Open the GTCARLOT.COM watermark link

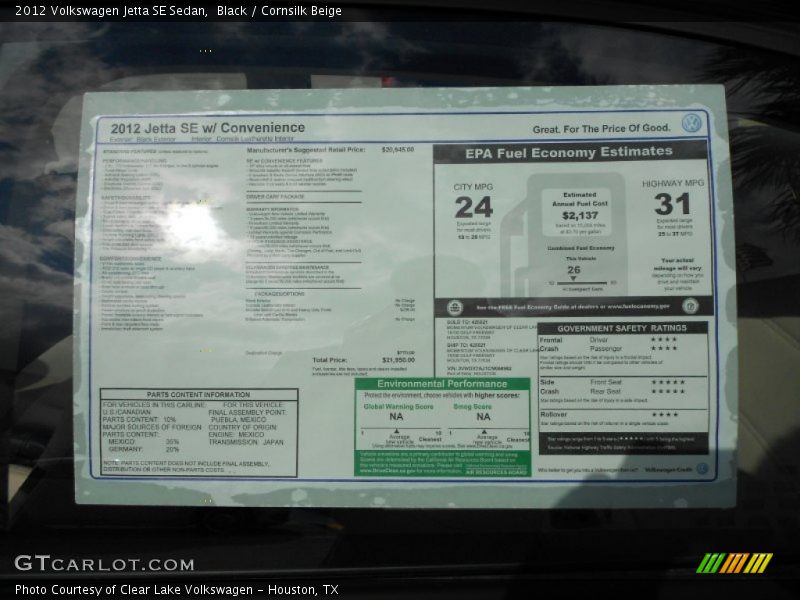coord(105,563)
